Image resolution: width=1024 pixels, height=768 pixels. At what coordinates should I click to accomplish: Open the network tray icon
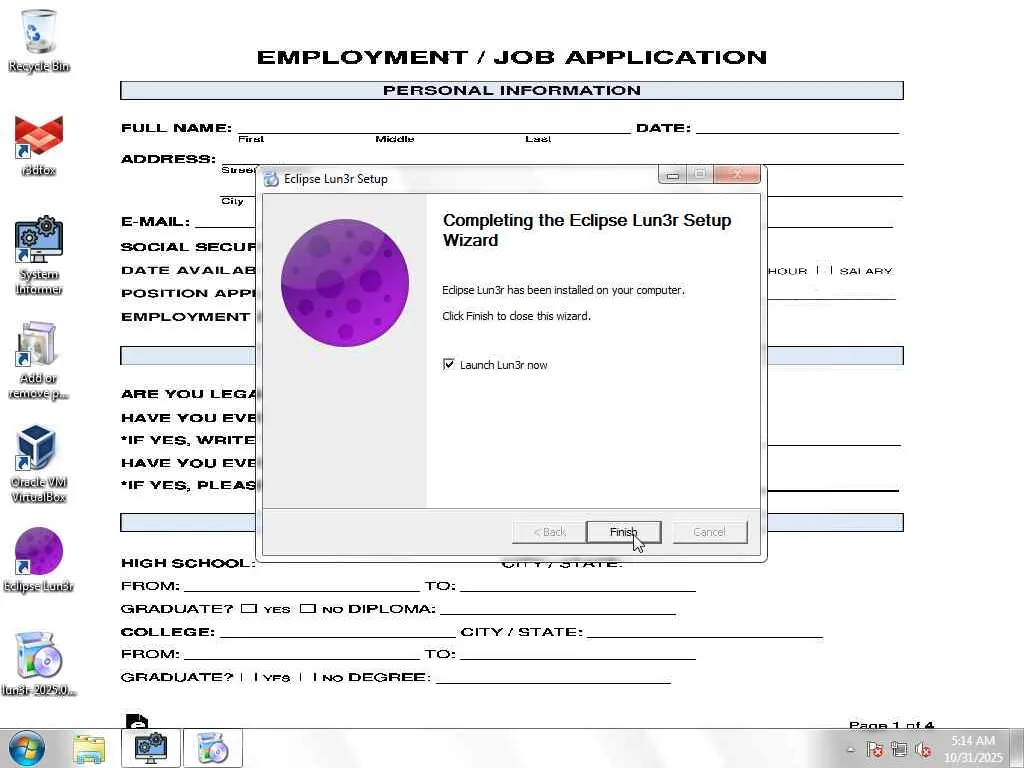click(x=899, y=750)
